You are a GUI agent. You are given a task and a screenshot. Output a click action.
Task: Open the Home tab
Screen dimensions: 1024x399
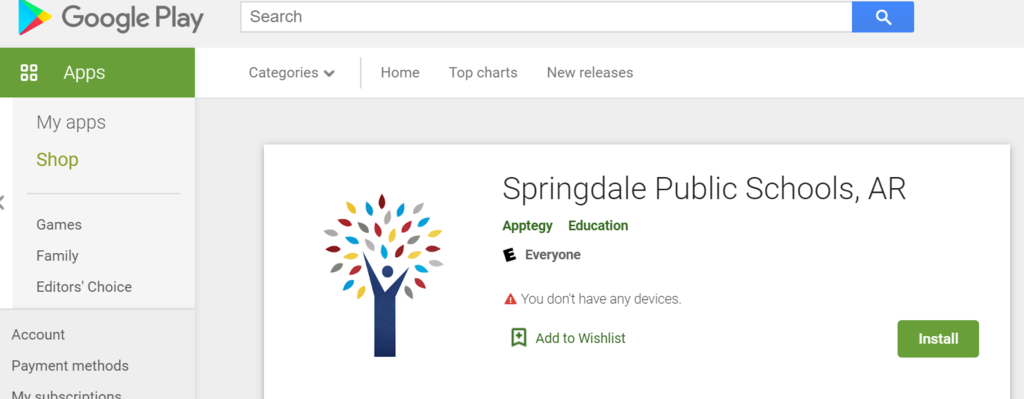(400, 72)
